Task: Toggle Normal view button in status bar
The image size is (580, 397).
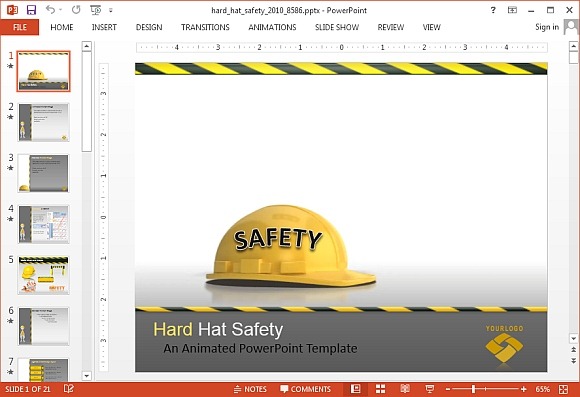Action: coord(355,389)
